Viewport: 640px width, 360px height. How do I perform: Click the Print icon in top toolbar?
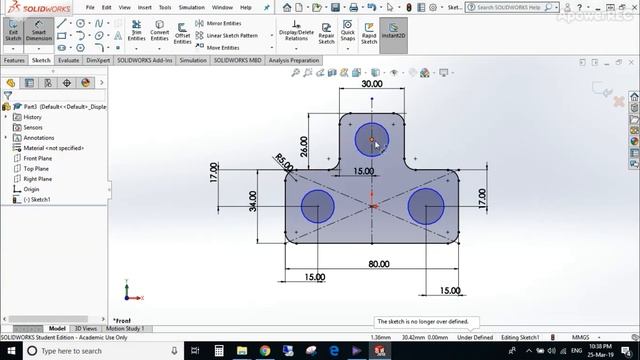pyautogui.click(x=353, y=7)
